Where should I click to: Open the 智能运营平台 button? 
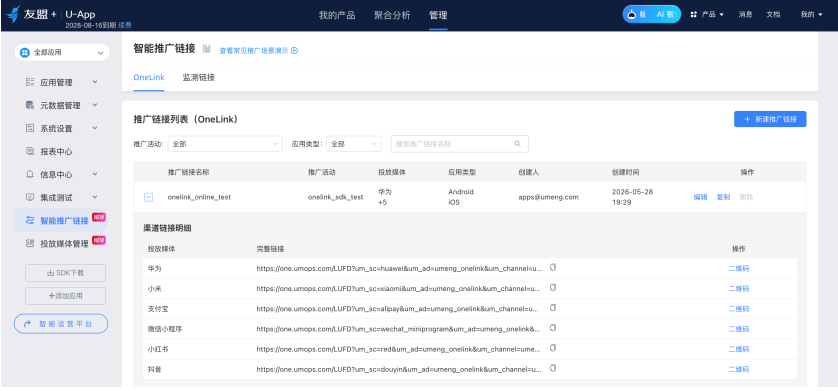tap(61, 324)
